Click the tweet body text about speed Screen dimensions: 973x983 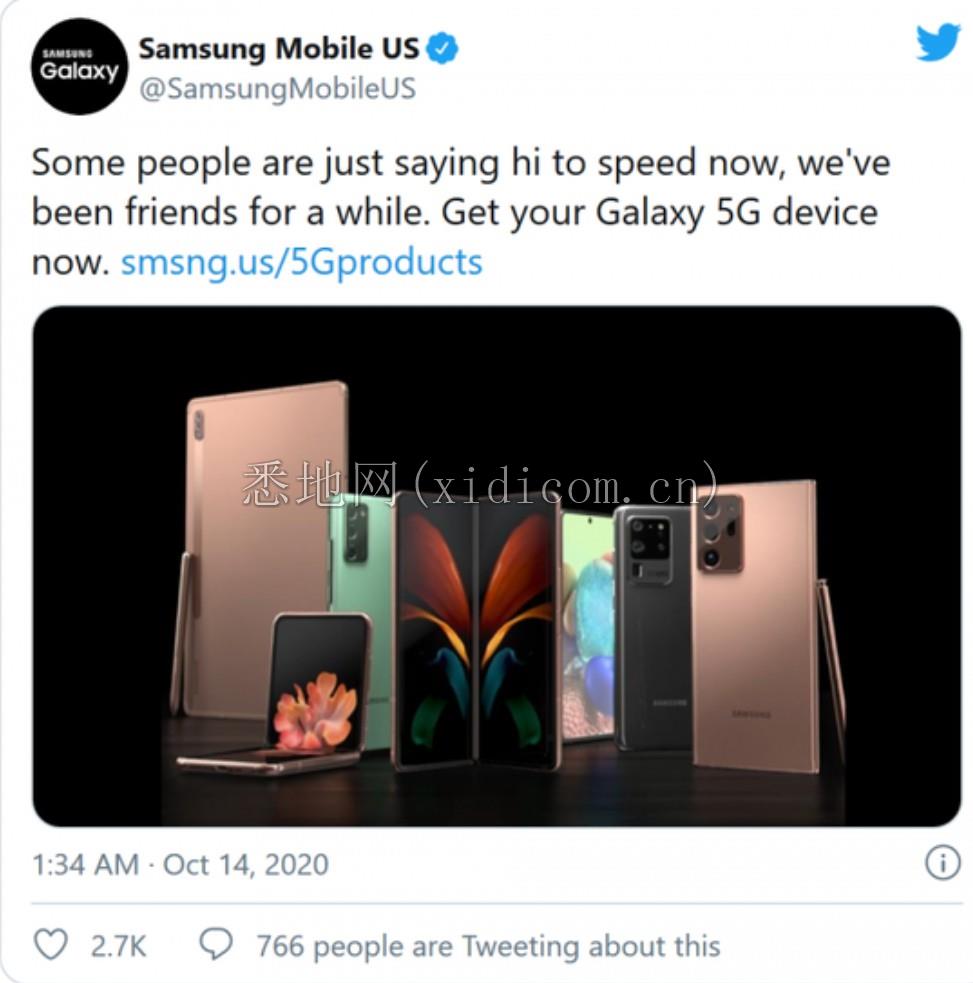[x=461, y=212]
